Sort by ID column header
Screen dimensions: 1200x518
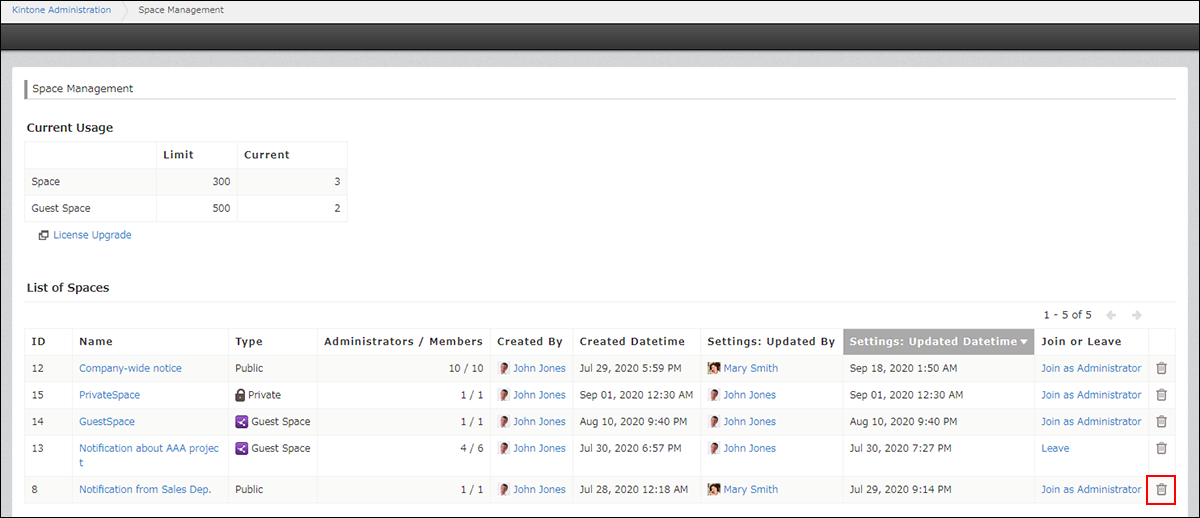click(39, 341)
